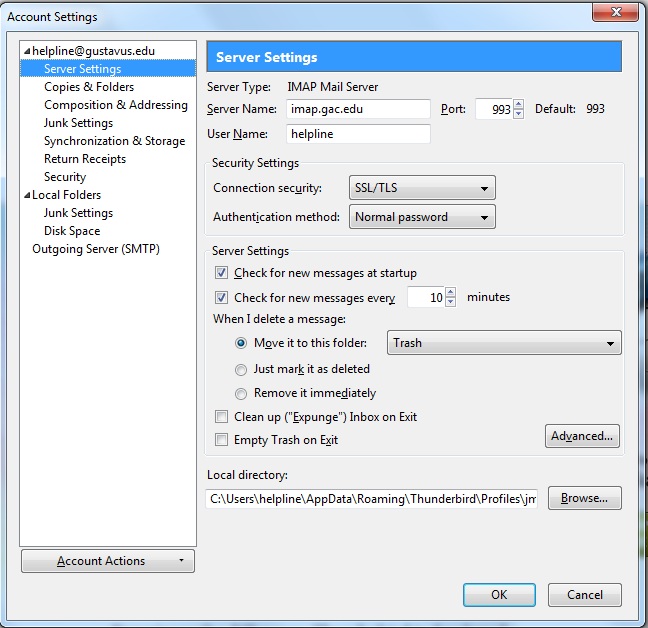Increase the Port number with up arrow
The height and width of the screenshot is (628, 648).
[x=518, y=104]
